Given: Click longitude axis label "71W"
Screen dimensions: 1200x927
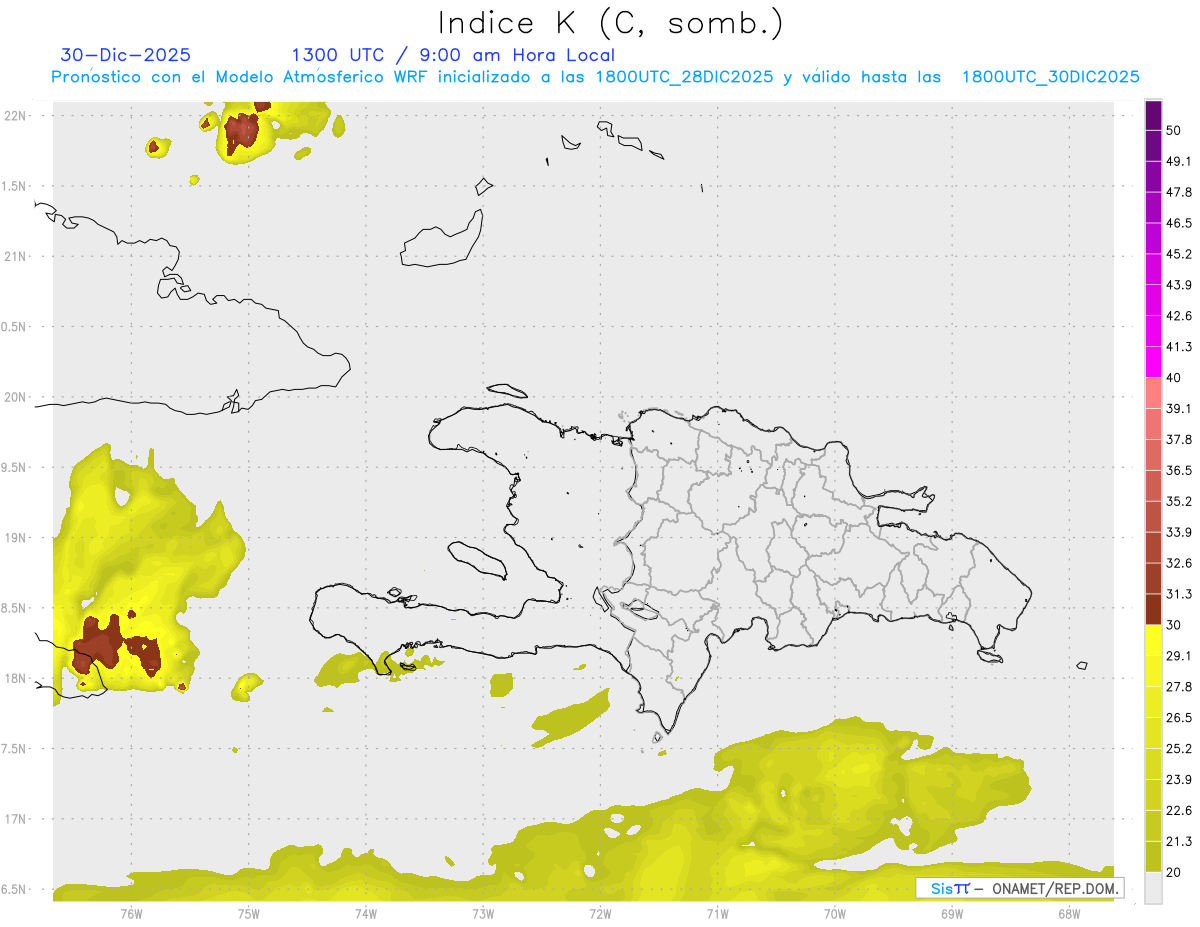Looking at the screenshot, I should pos(717,914).
